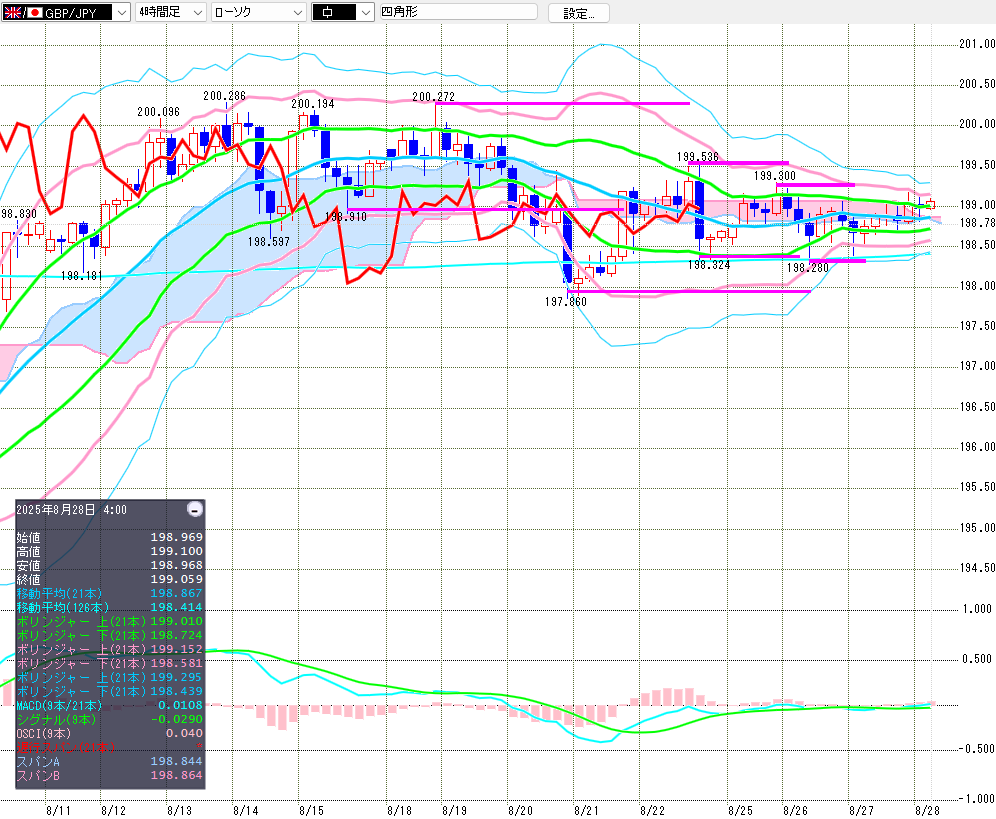The image size is (996, 819).
Task: Click the 8/20 date on the time axis
Action: [x=520, y=811]
